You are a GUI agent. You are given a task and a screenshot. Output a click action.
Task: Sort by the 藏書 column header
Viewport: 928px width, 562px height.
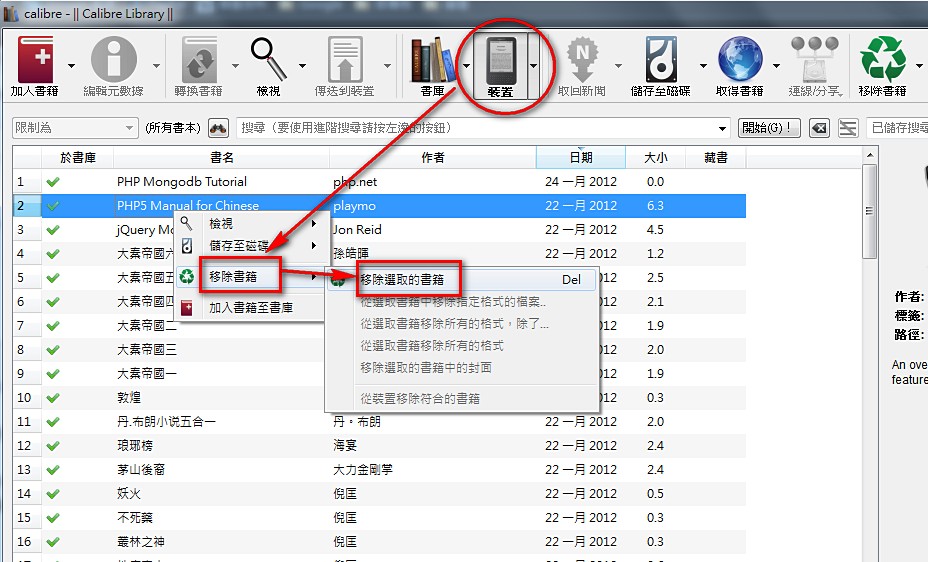[716, 157]
